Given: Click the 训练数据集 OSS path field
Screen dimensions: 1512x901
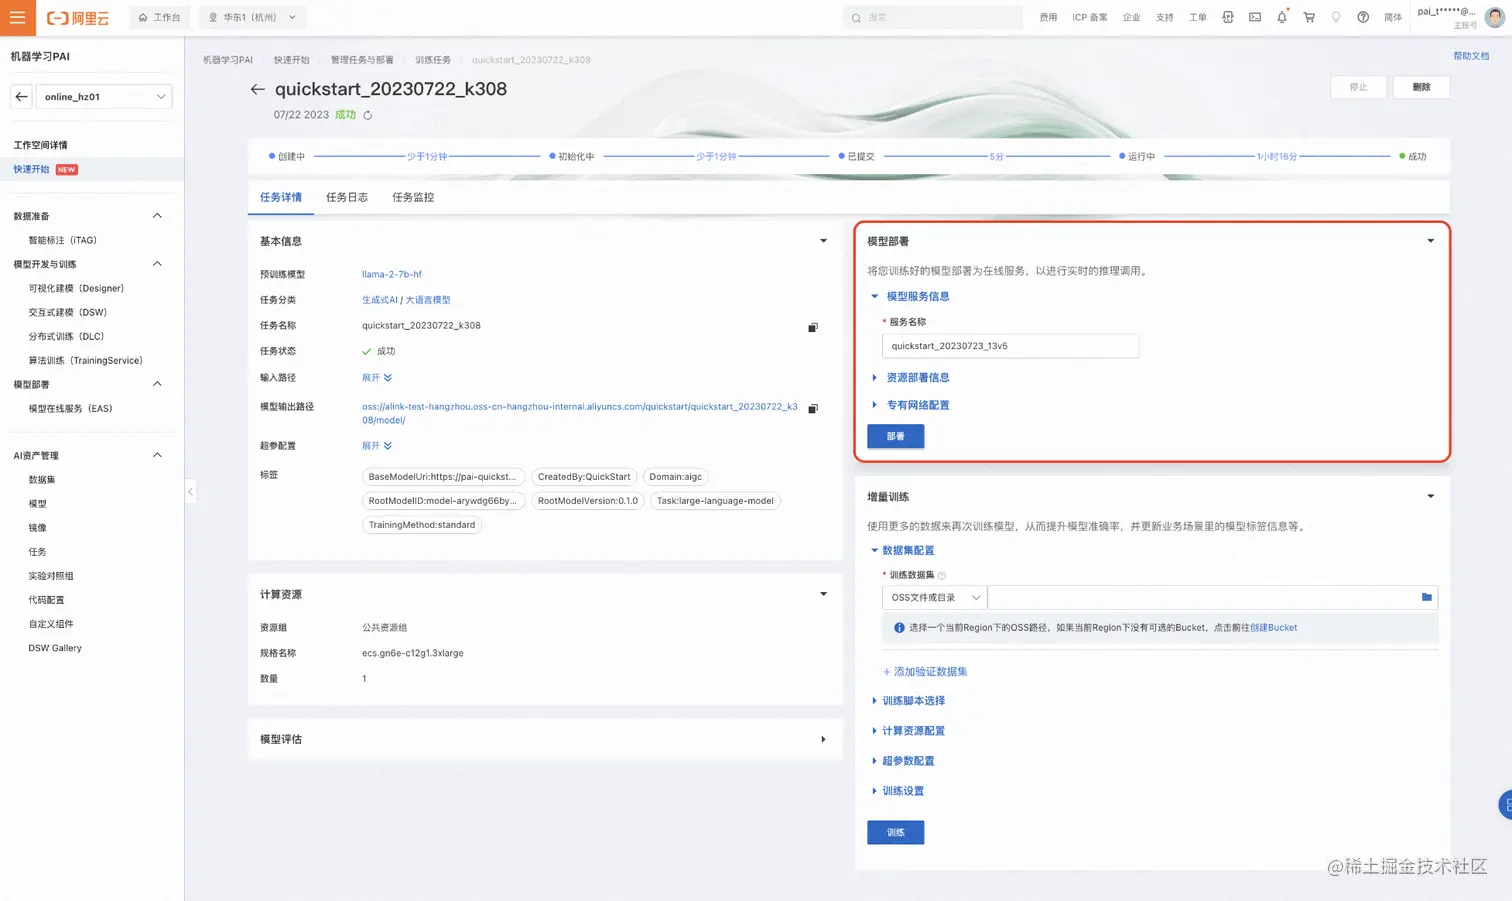Looking at the screenshot, I should coord(1203,597).
